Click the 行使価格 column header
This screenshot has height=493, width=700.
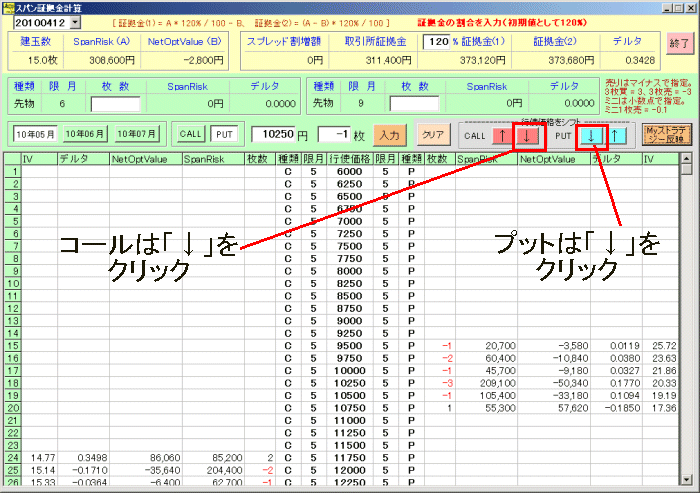(x=350, y=159)
